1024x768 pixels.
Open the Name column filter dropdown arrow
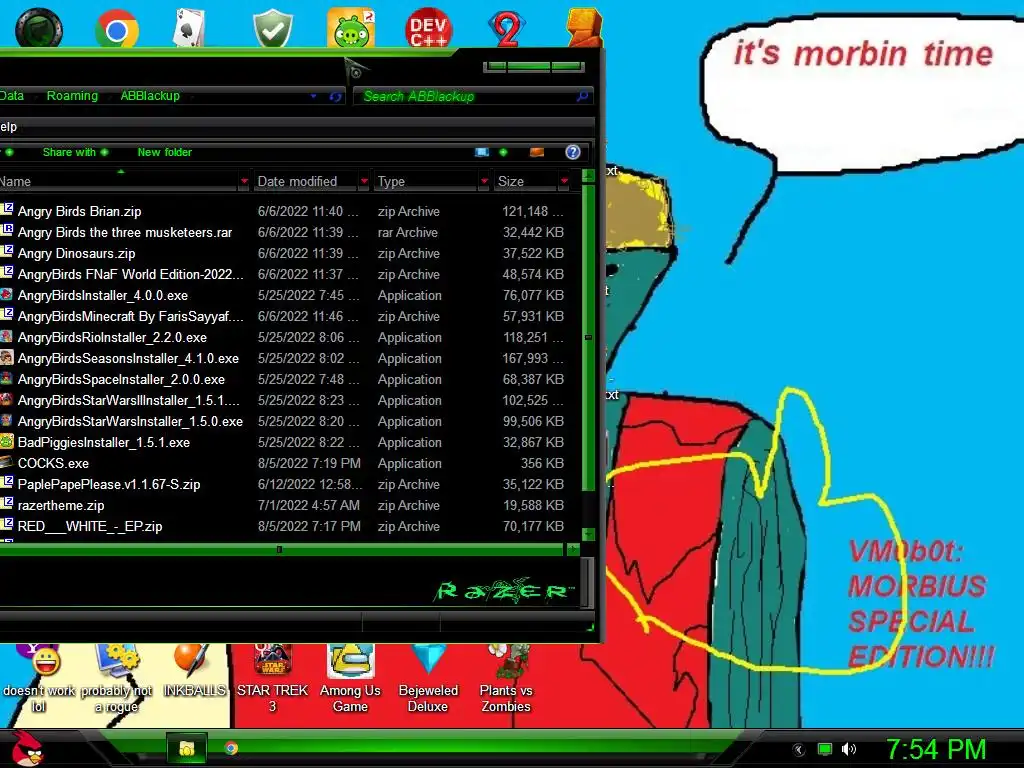tap(244, 181)
